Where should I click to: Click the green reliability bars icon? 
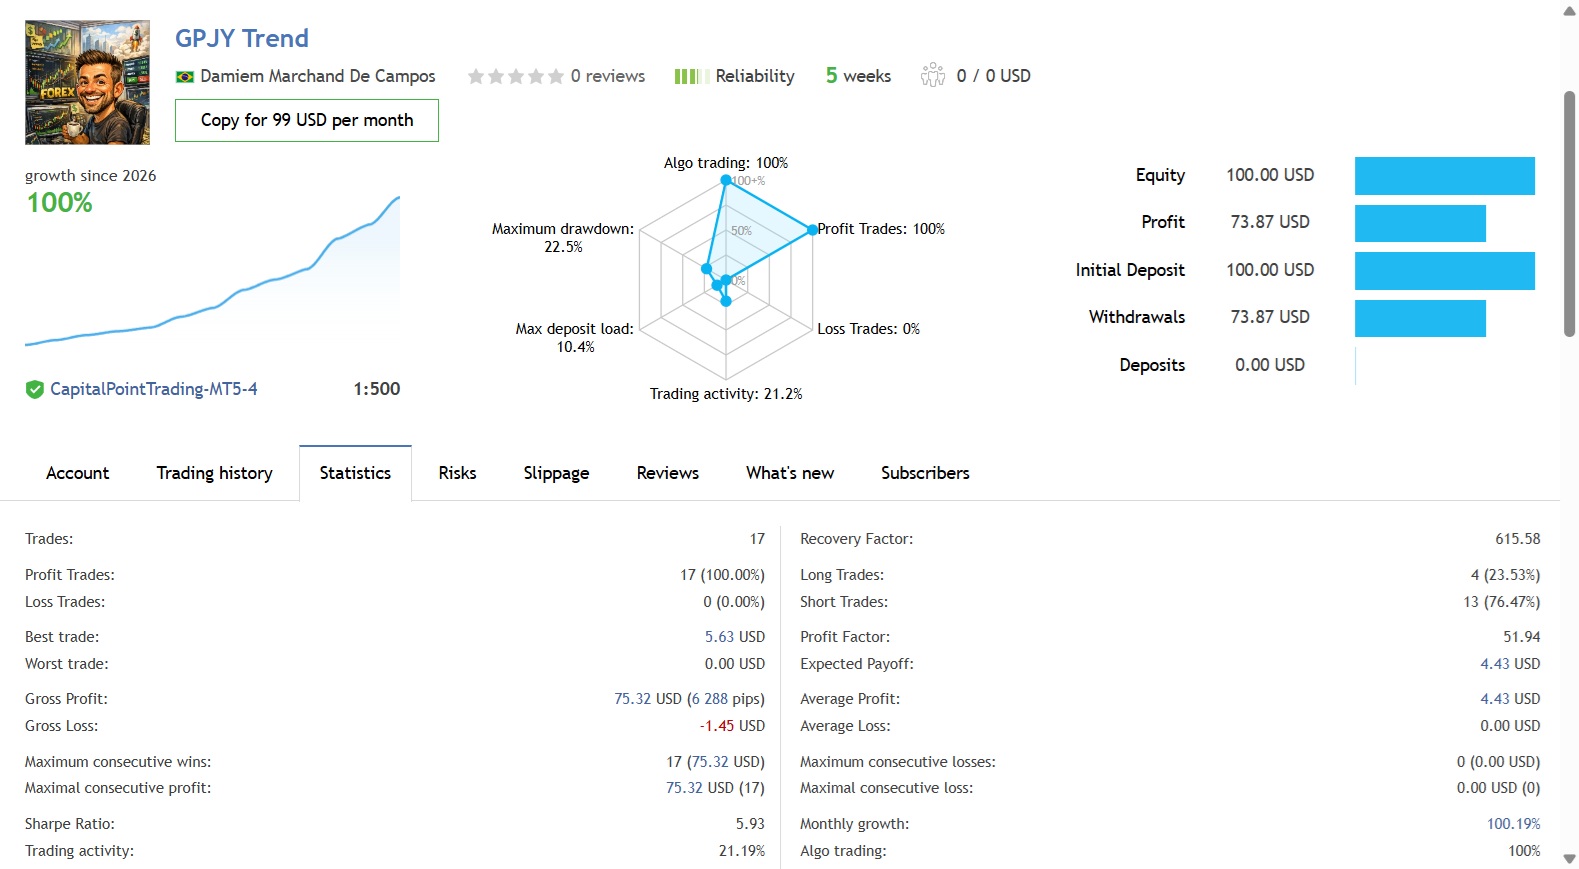pos(691,77)
